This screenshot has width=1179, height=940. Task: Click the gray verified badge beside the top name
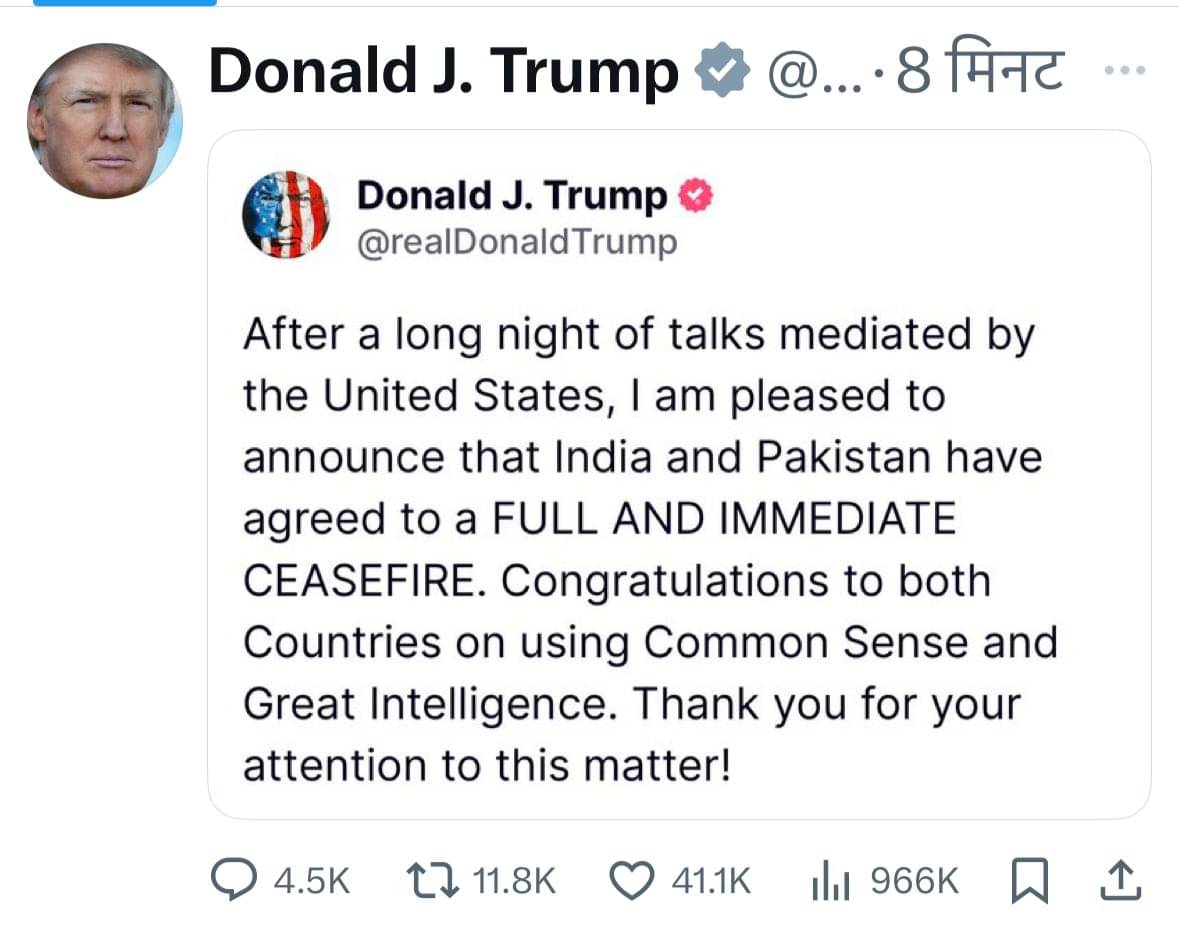click(x=722, y=73)
